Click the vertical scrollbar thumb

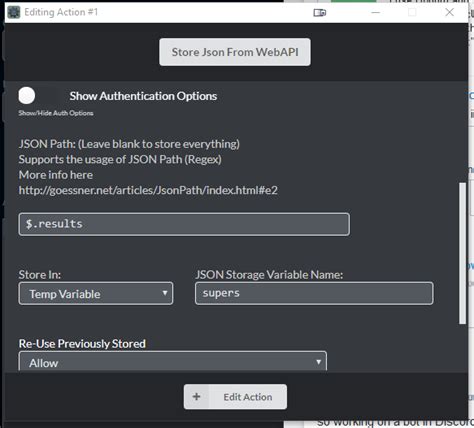coord(462,253)
